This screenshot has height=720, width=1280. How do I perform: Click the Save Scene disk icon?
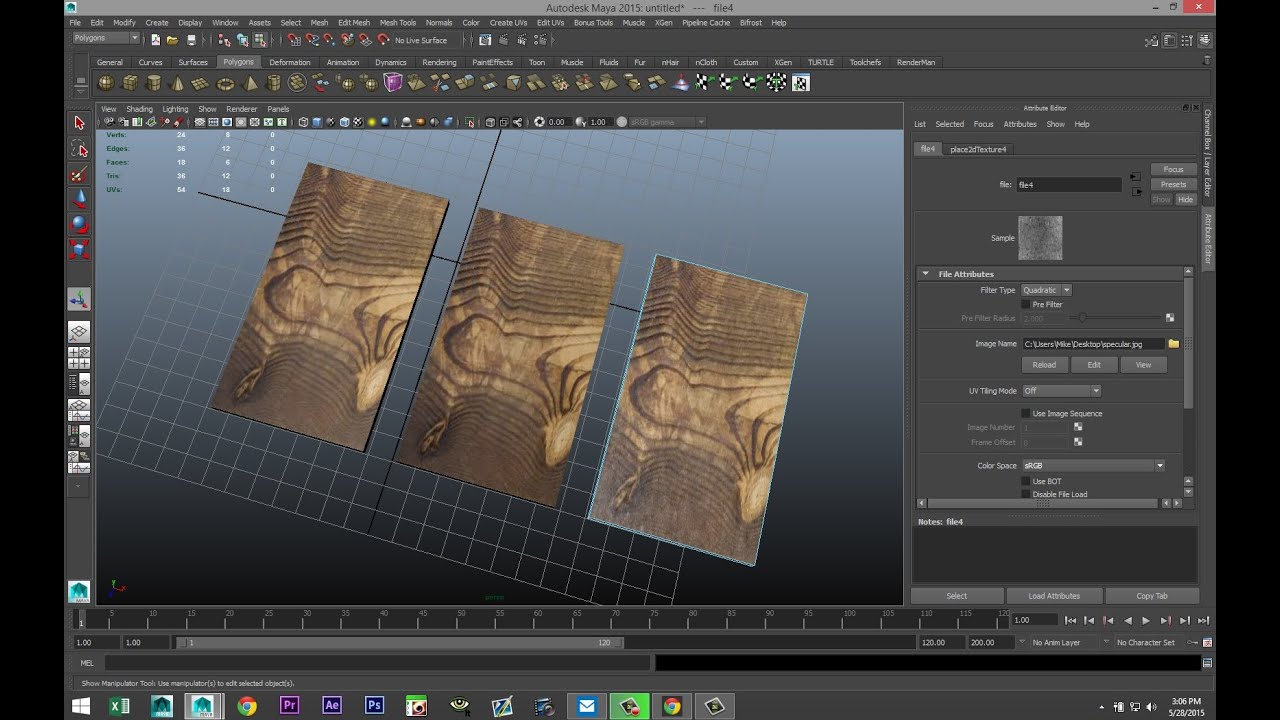(191, 40)
